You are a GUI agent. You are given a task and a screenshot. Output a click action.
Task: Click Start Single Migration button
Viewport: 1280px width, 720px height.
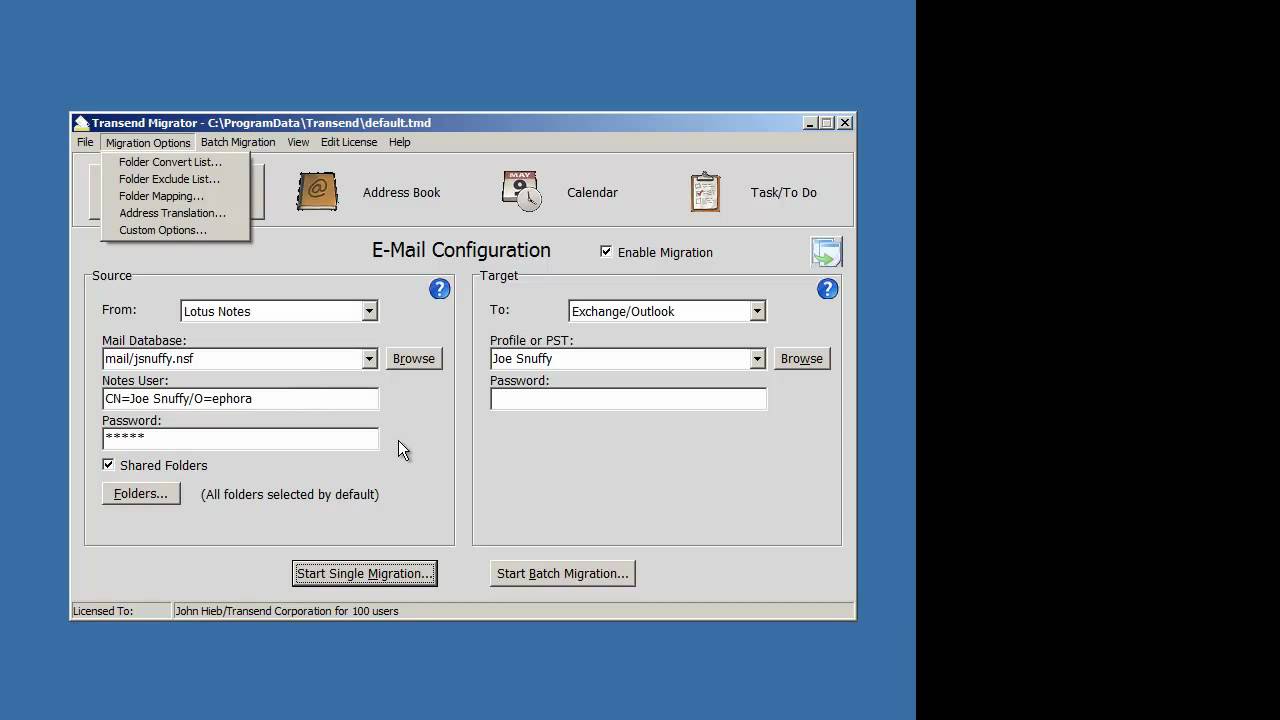click(x=364, y=573)
